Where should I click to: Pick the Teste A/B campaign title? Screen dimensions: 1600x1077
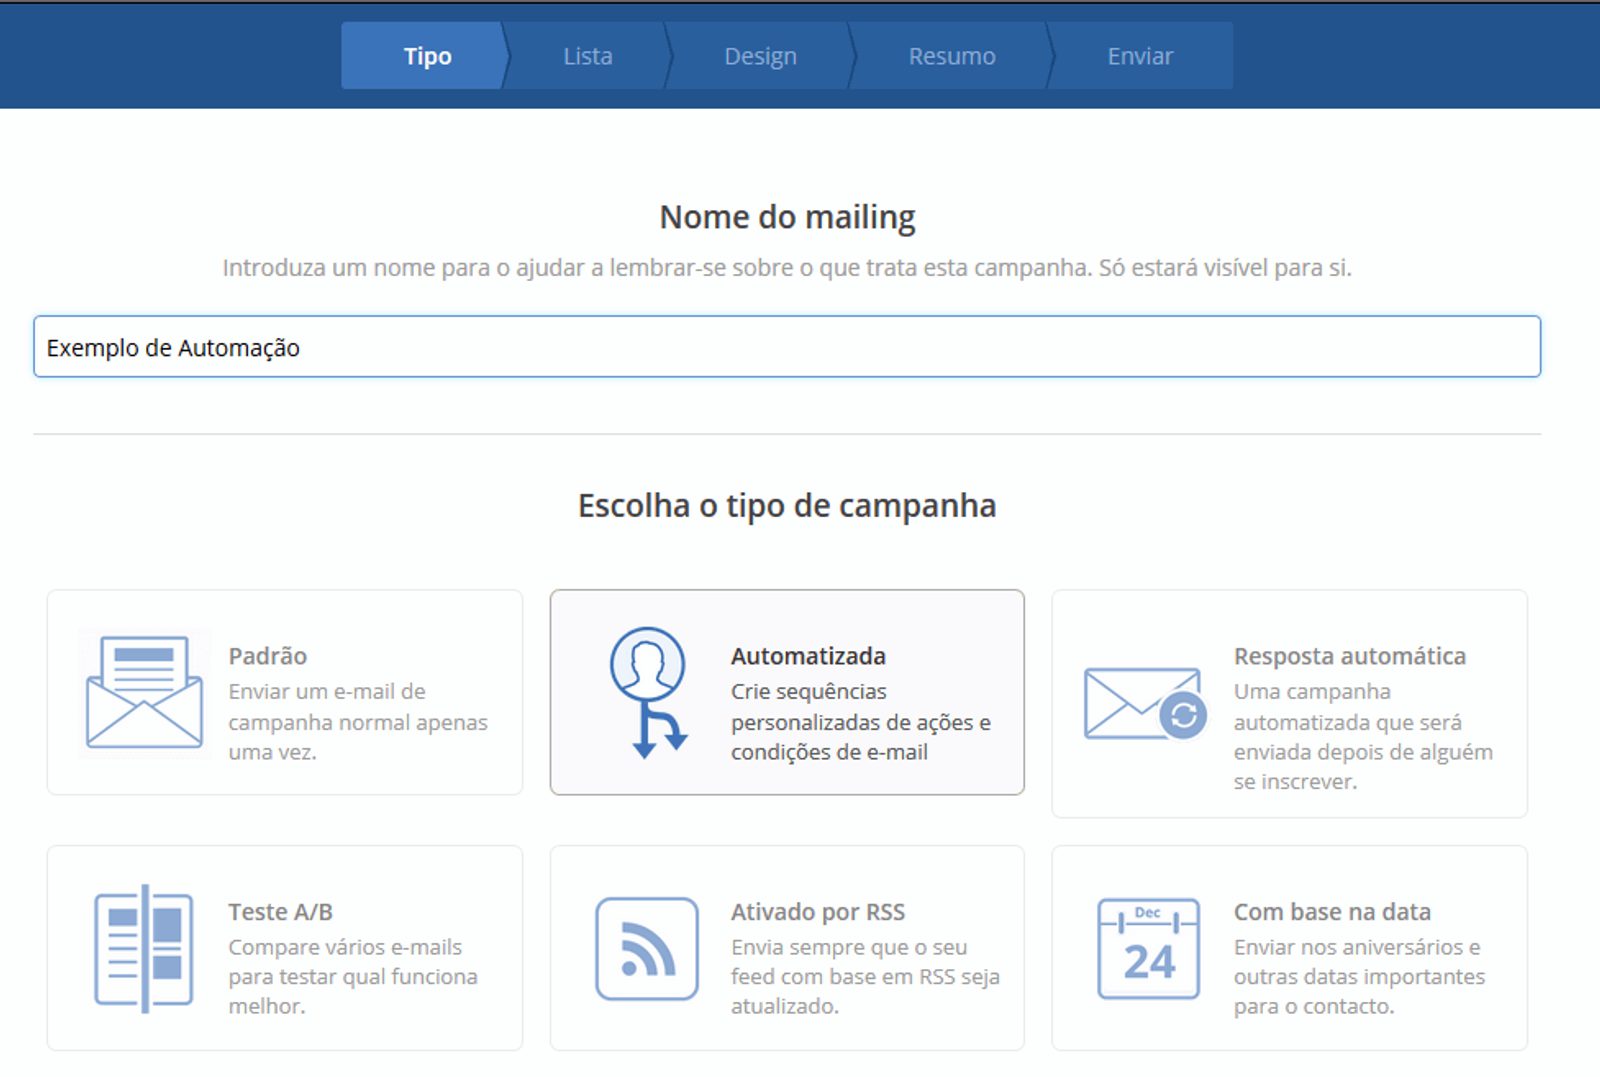280,912
